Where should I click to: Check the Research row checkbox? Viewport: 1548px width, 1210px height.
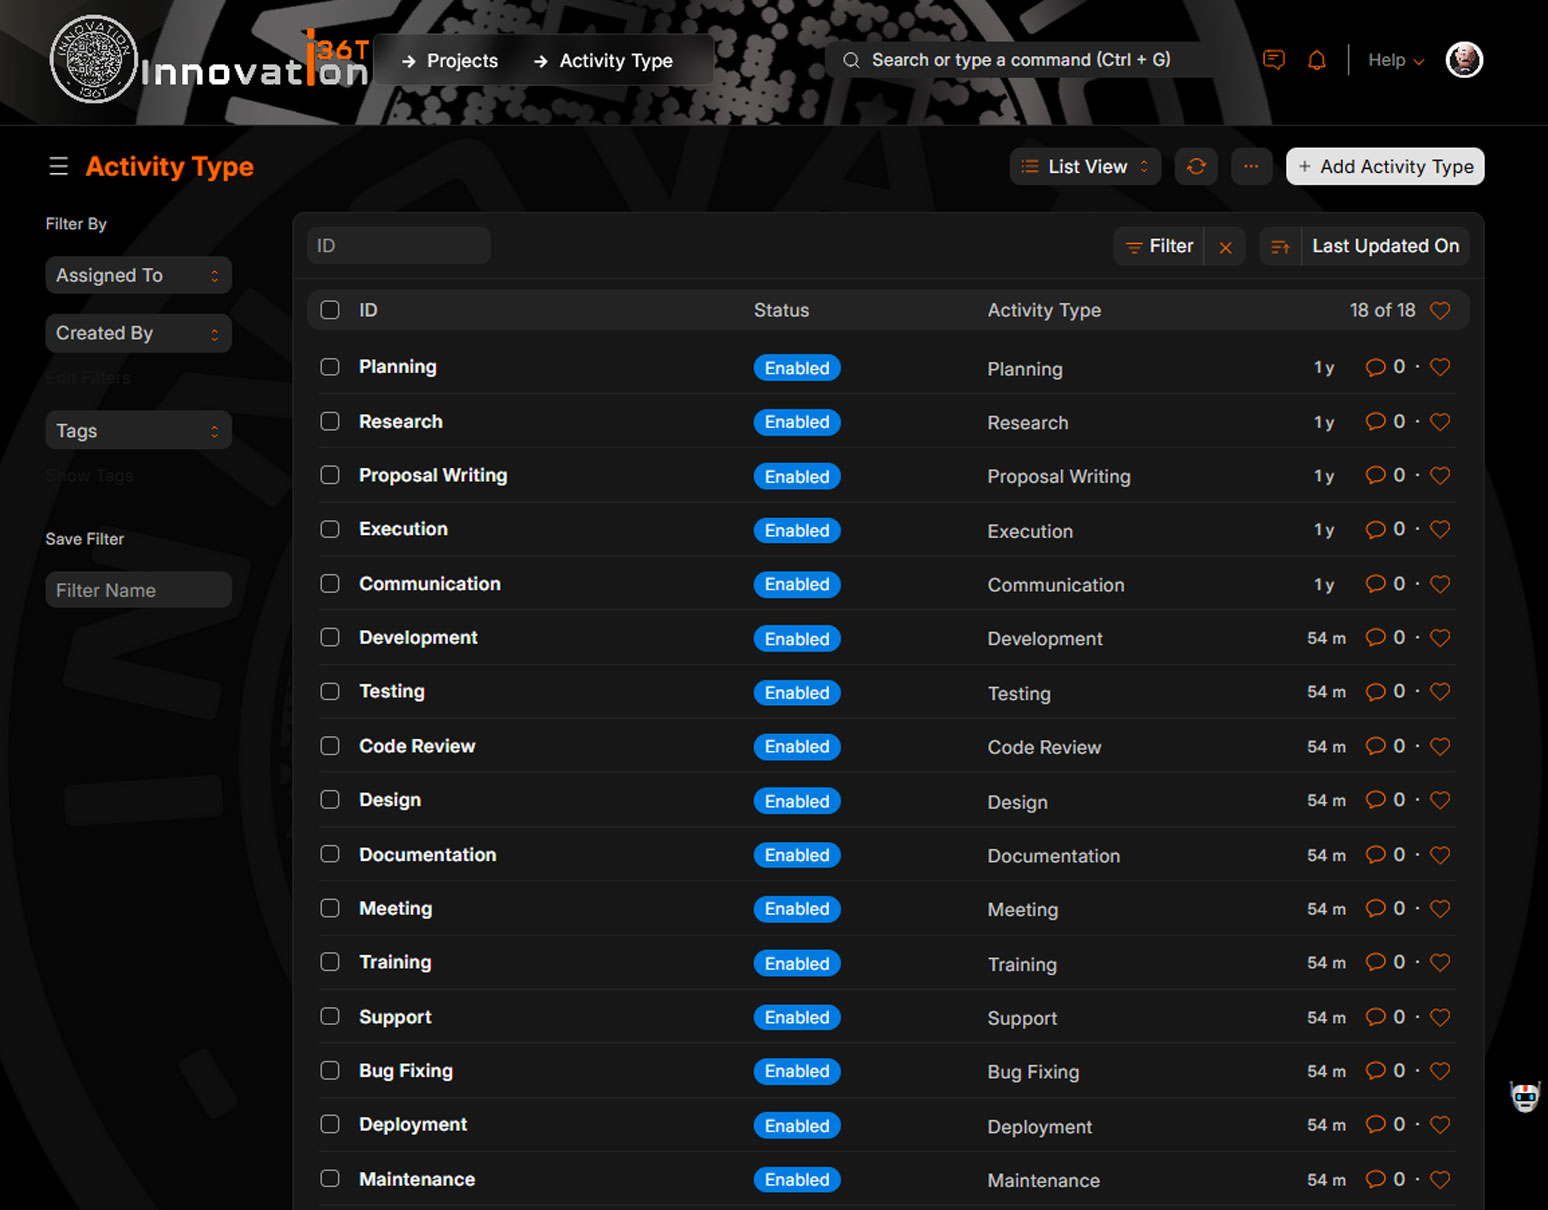[x=330, y=421]
